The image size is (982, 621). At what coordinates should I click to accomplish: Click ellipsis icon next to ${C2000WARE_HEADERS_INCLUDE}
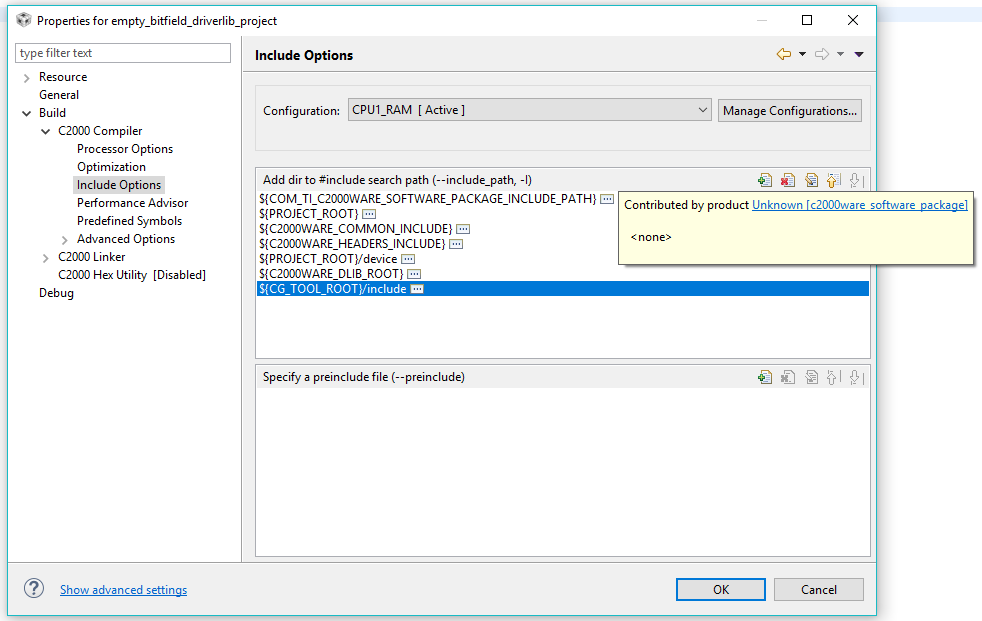456,244
